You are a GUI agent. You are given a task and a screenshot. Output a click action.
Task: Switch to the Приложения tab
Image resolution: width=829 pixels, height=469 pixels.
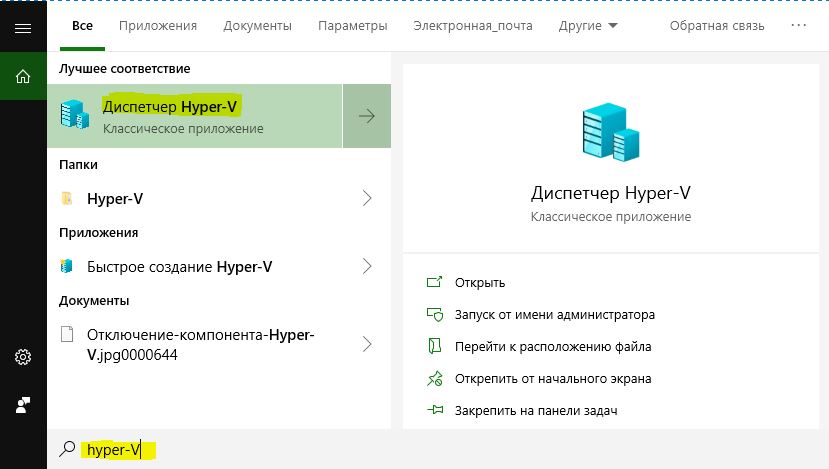point(158,26)
